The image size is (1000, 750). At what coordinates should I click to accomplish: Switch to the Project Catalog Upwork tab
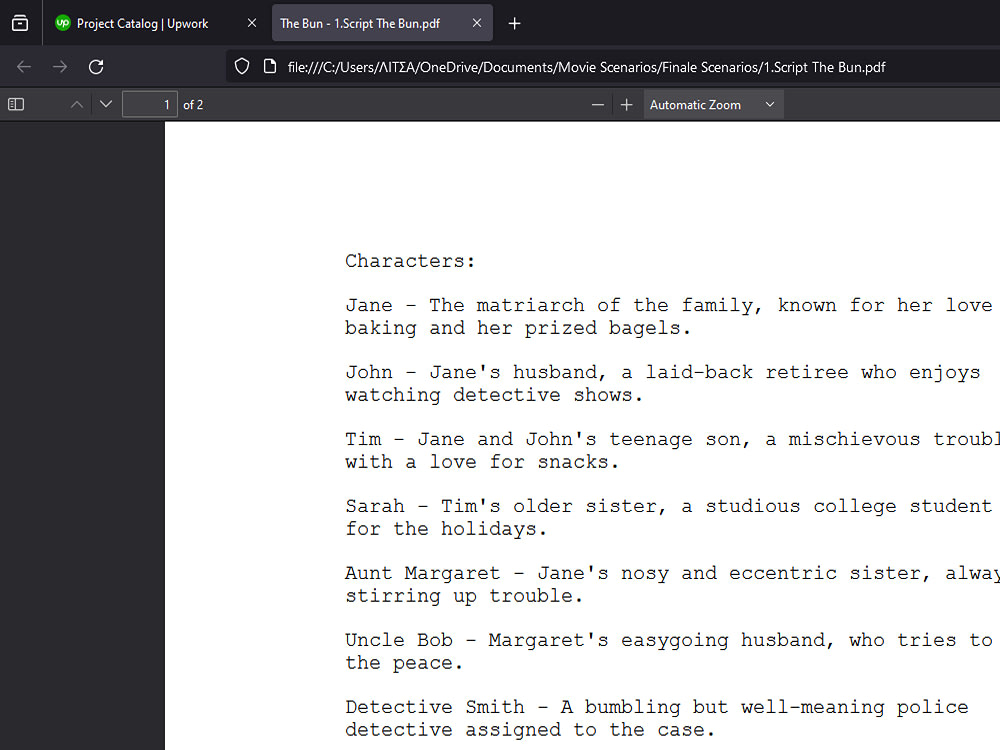click(140, 22)
